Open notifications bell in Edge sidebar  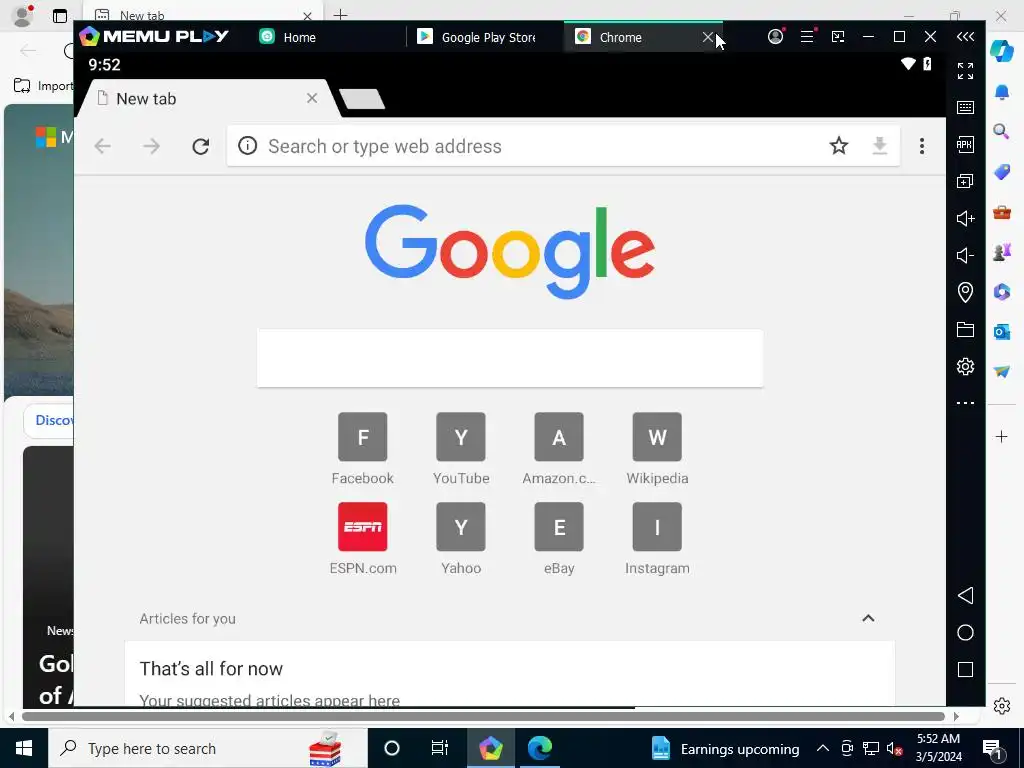[1002, 92]
